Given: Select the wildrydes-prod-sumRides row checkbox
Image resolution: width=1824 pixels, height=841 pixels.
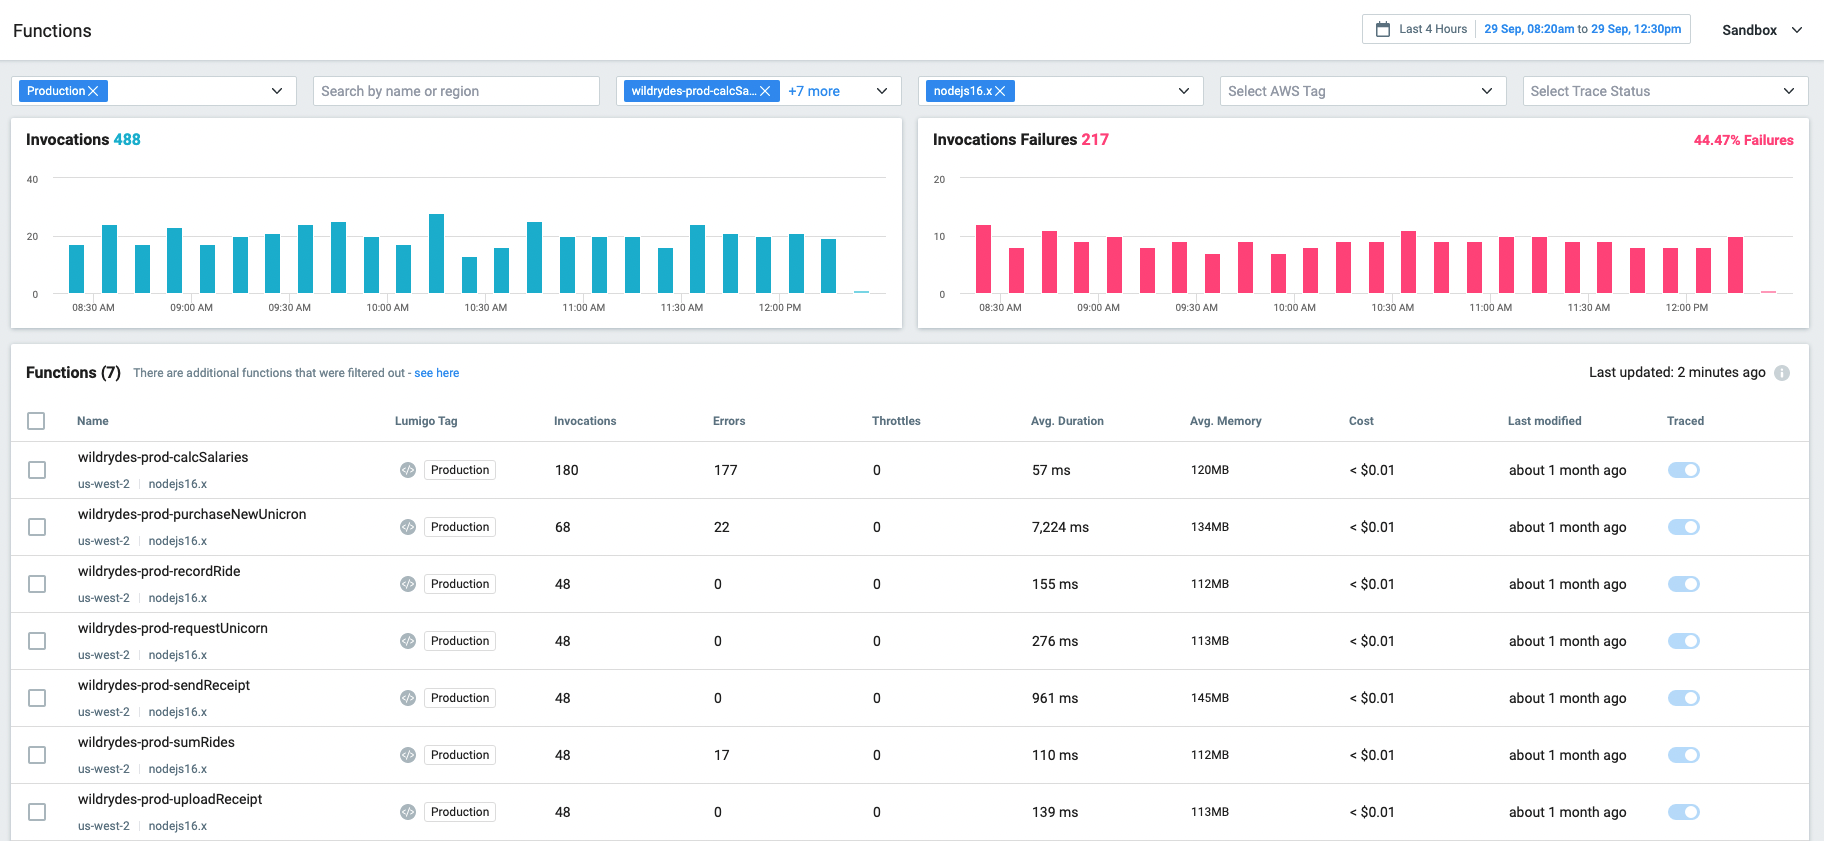Looking at the screenshot, I should 37,755.
